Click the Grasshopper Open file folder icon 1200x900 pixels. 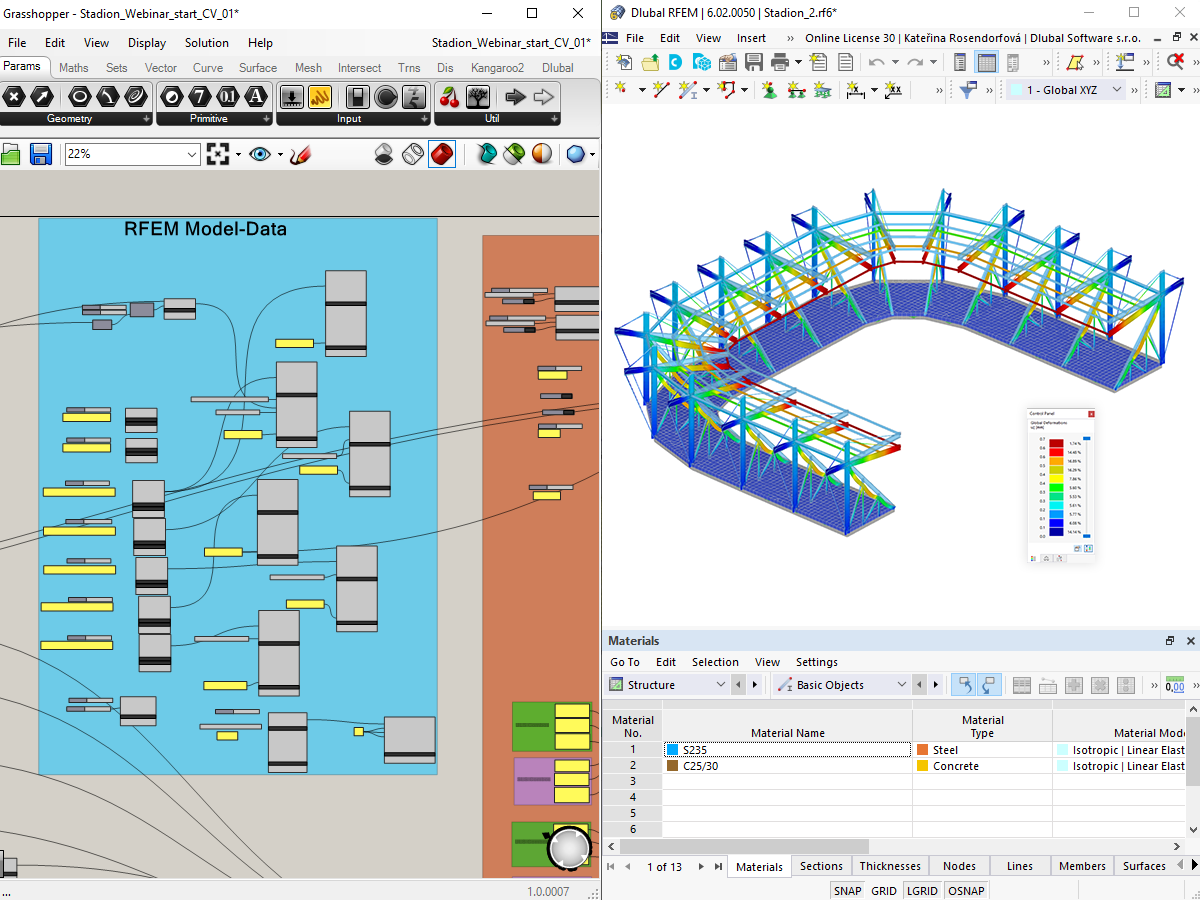click(x=10, y=154)
